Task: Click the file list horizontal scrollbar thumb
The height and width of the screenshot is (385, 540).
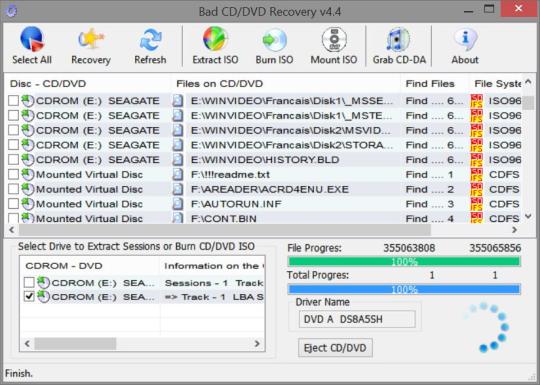Action: coord(225,230)
